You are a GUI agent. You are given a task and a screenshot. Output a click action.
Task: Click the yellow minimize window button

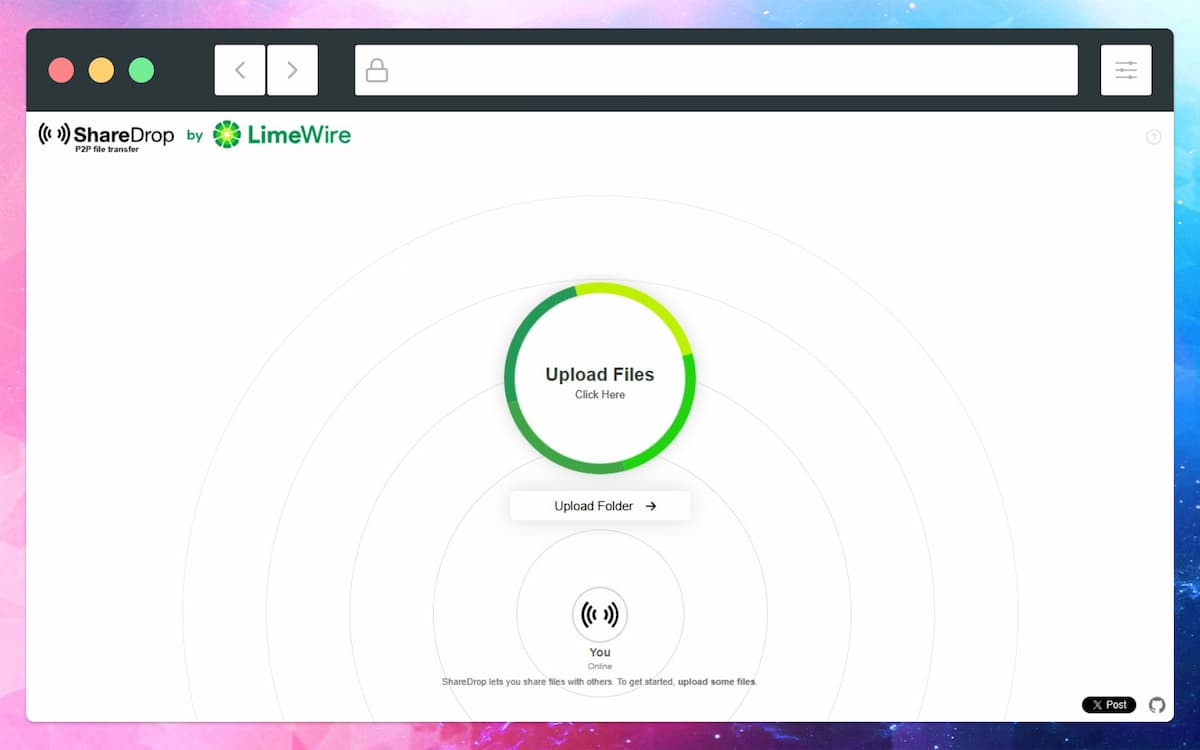pyautogui.click(x=101, y=70)
